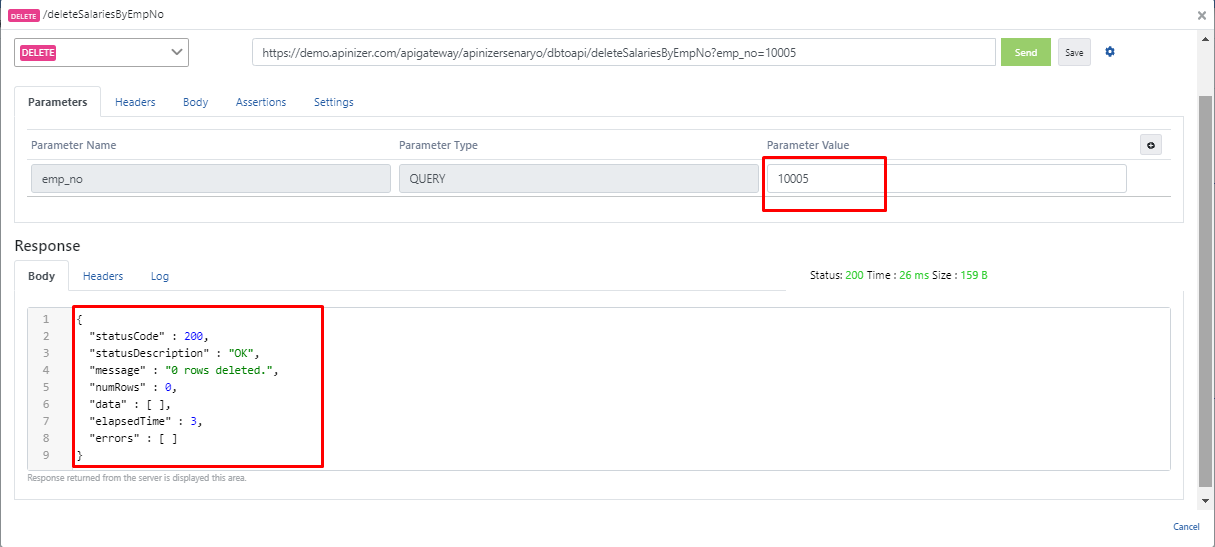Click the scrollbar down arrow

(1204, 499)
